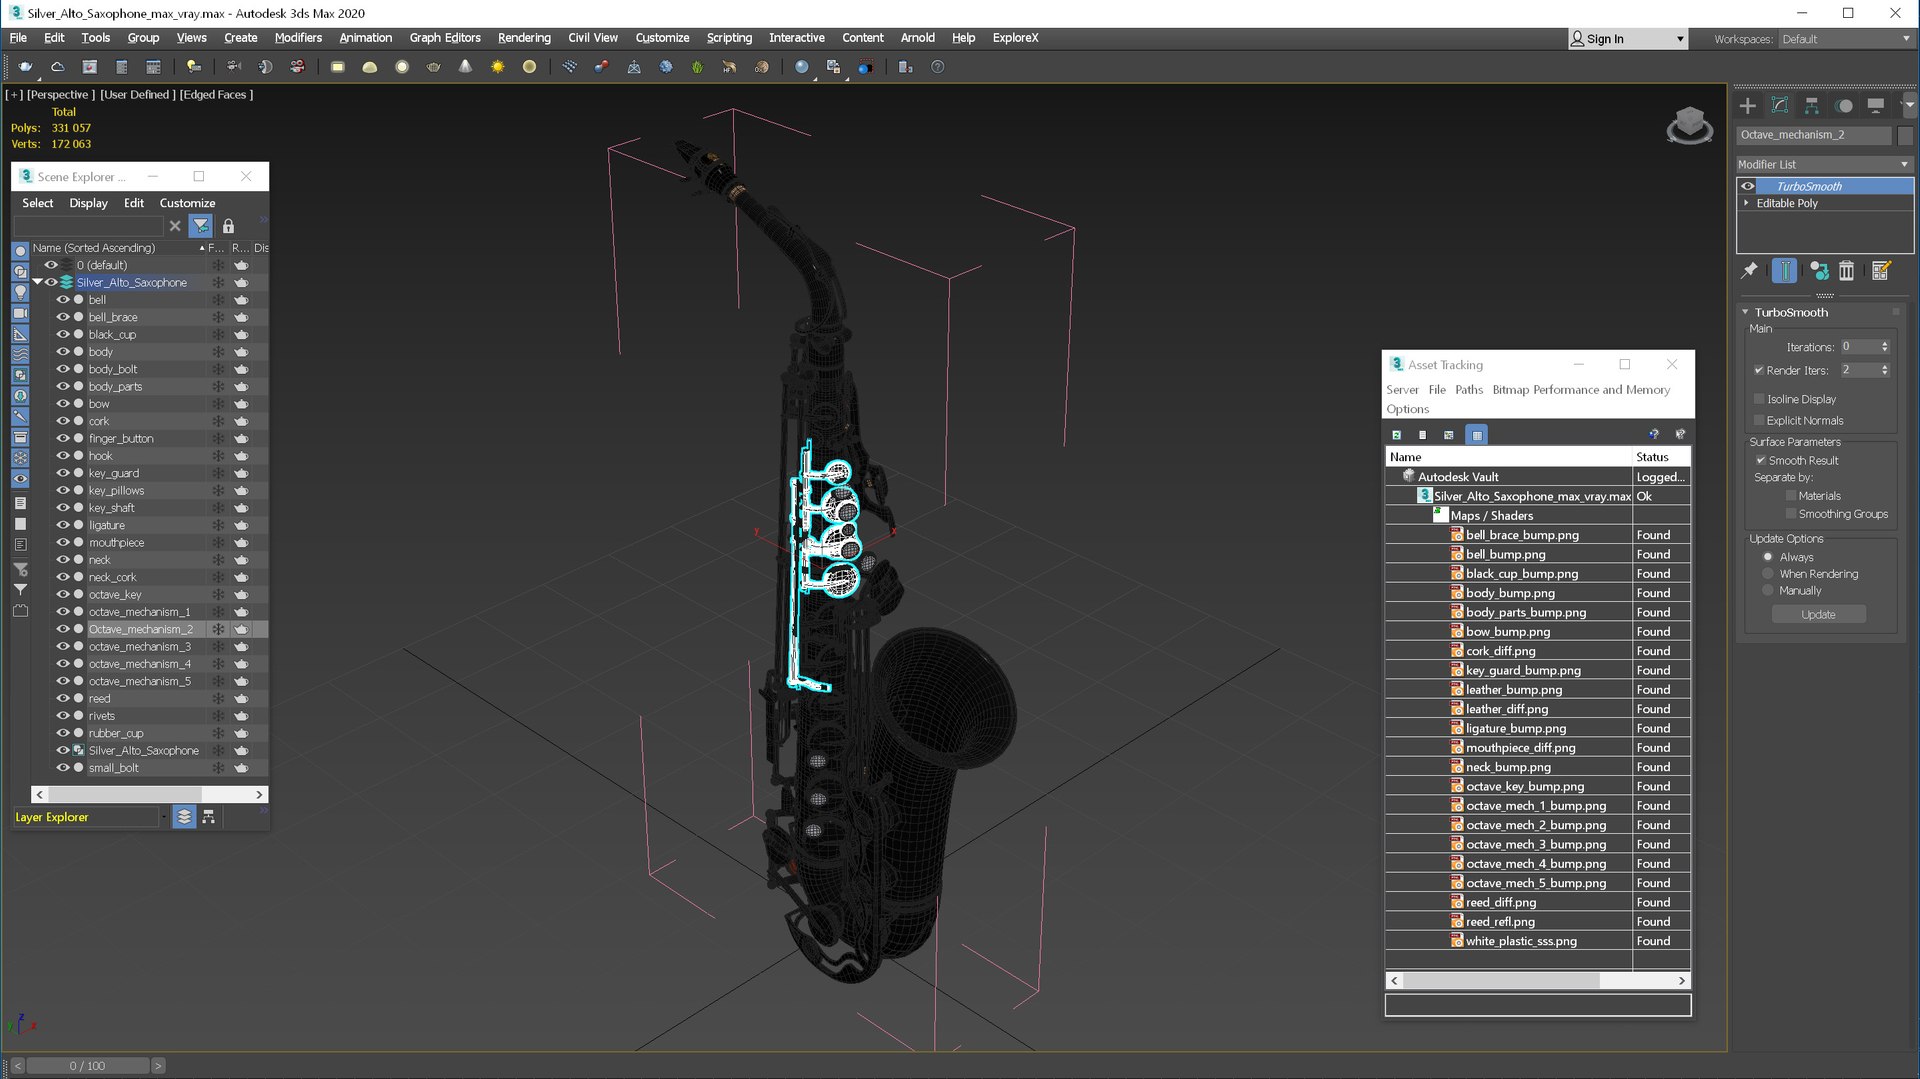Select the When Rendering radio option
The width and height of the screenshot is (1920, 1079).
1768,574
